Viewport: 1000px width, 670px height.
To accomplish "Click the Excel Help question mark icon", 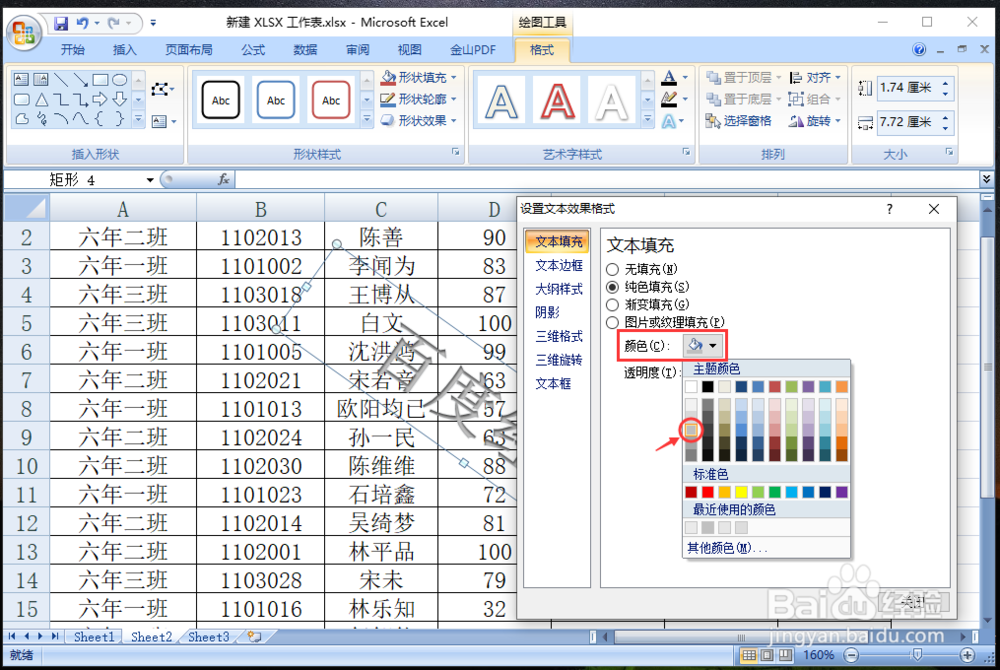I will click(x=919, y=49).
